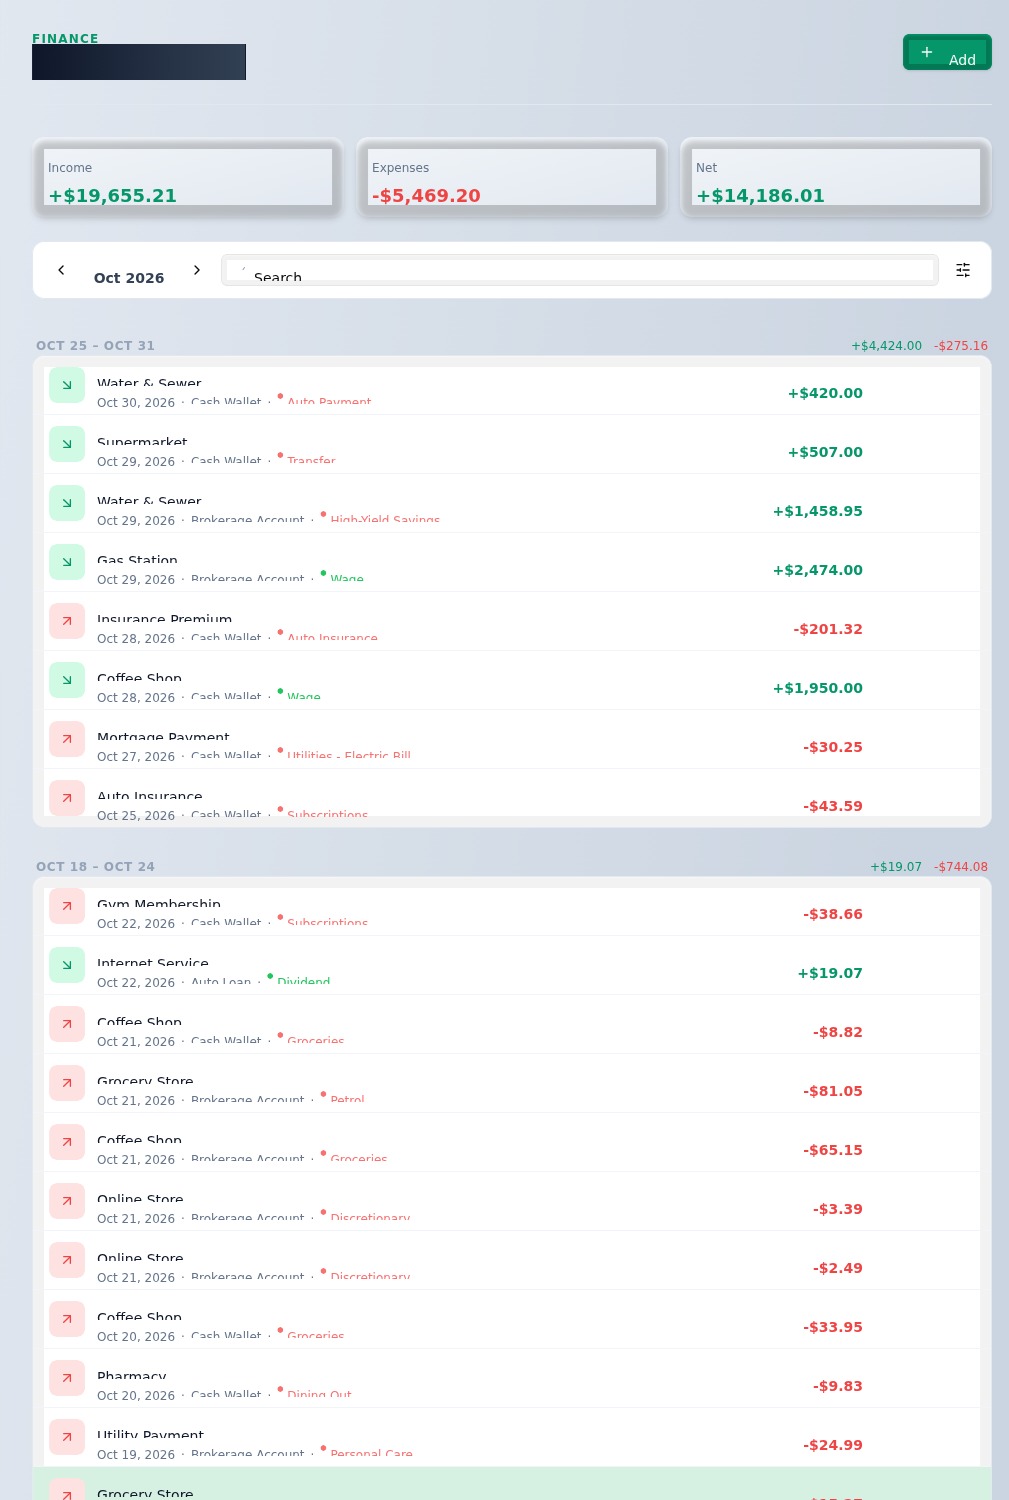Screen dimensions: 1009x1500
Task: Open the filter options sliders icon
Action: point(963,270)
